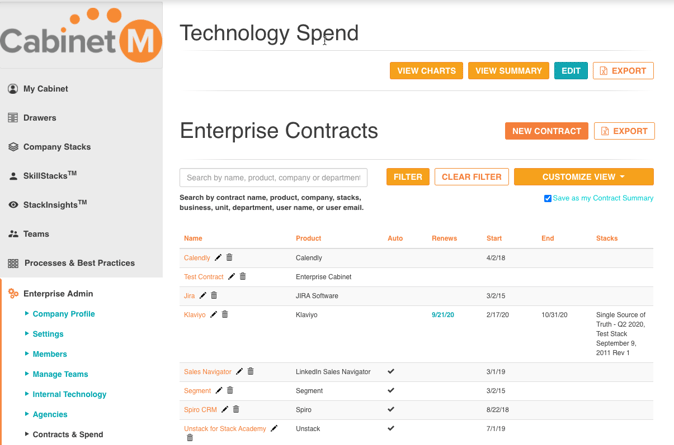Open Processes & Best Practices section
Image resolution: width=674 pixels, height=445 pixels.
tap(80, 263)
